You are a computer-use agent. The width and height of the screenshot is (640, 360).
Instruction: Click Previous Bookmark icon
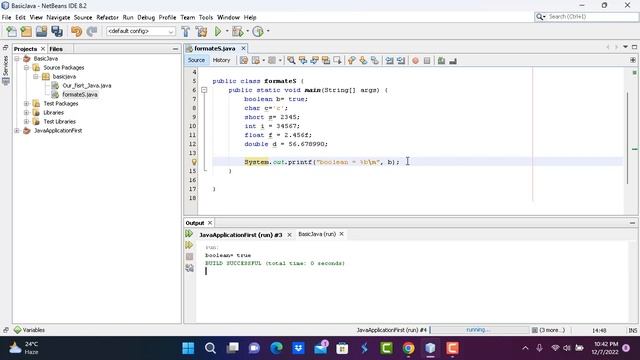coord(351,60)
